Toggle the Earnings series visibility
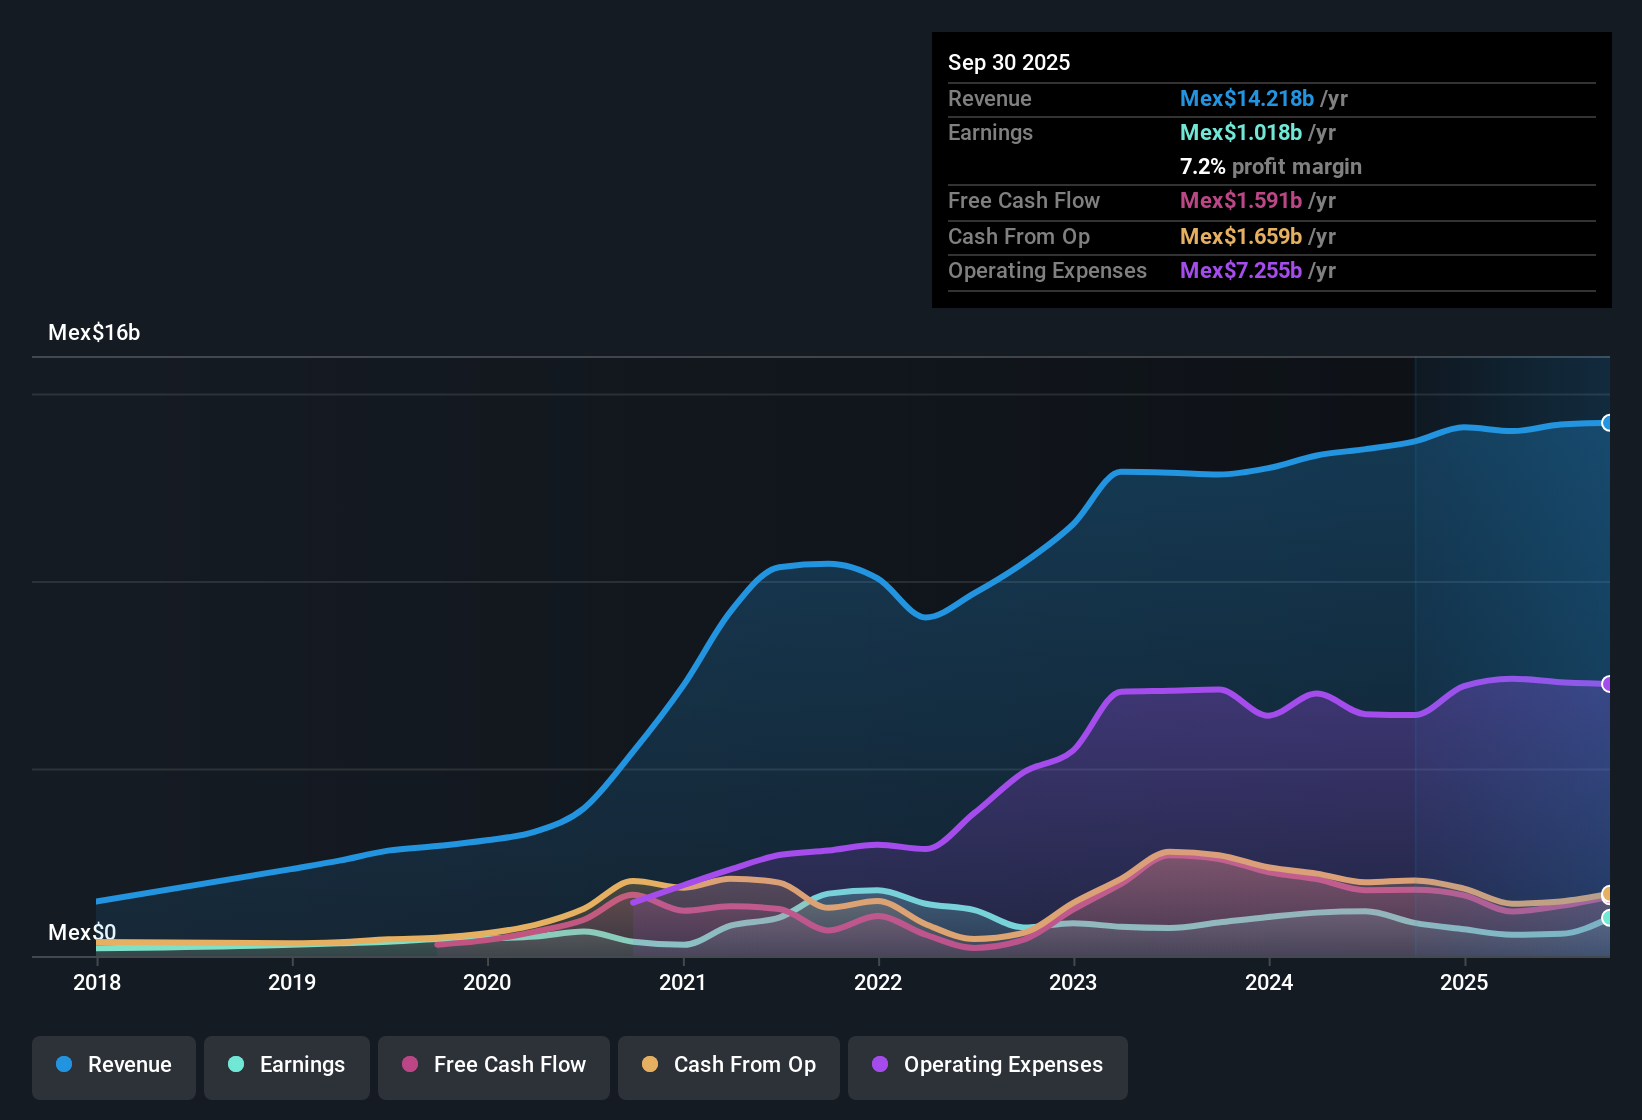This screenshot has height=1120, width=1642. (x=286, y=1066)
